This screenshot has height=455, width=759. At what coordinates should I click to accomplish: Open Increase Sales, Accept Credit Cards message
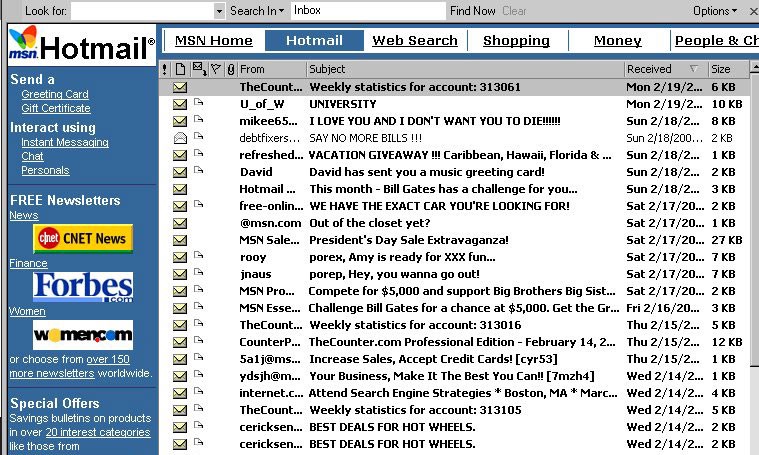click(x=453, y=359)
